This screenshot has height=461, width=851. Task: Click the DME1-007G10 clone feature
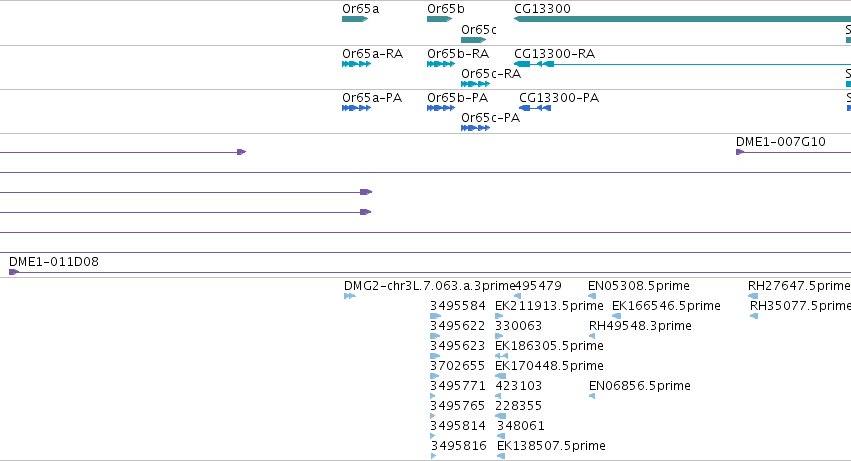point(793,152)
